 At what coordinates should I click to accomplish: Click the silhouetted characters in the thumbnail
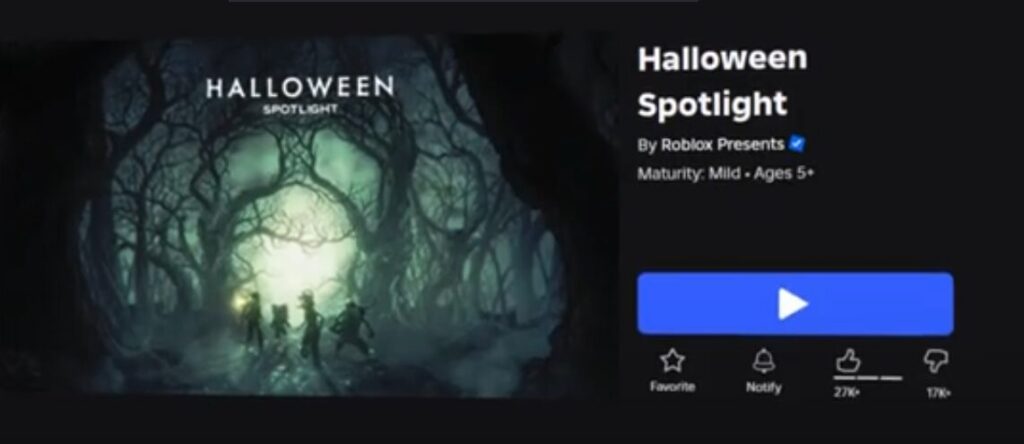point(304,326)
